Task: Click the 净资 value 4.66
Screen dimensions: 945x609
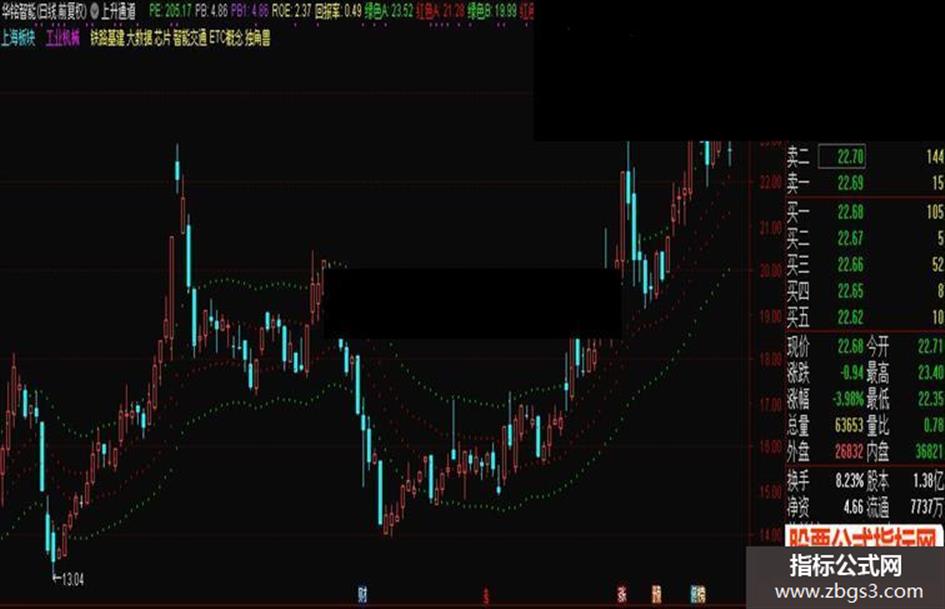Action: click(x=853, y=507)
